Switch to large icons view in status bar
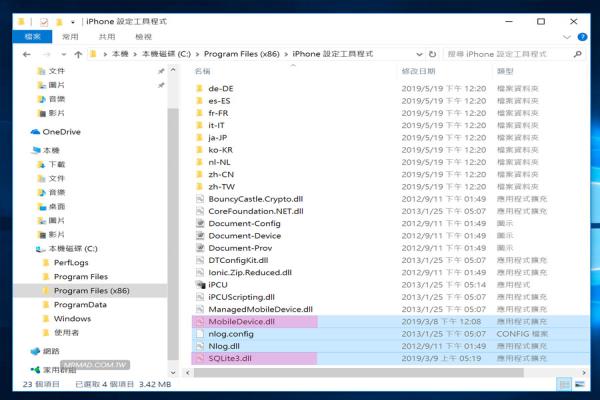Screen dimensions: 600x400 [580, 384]
